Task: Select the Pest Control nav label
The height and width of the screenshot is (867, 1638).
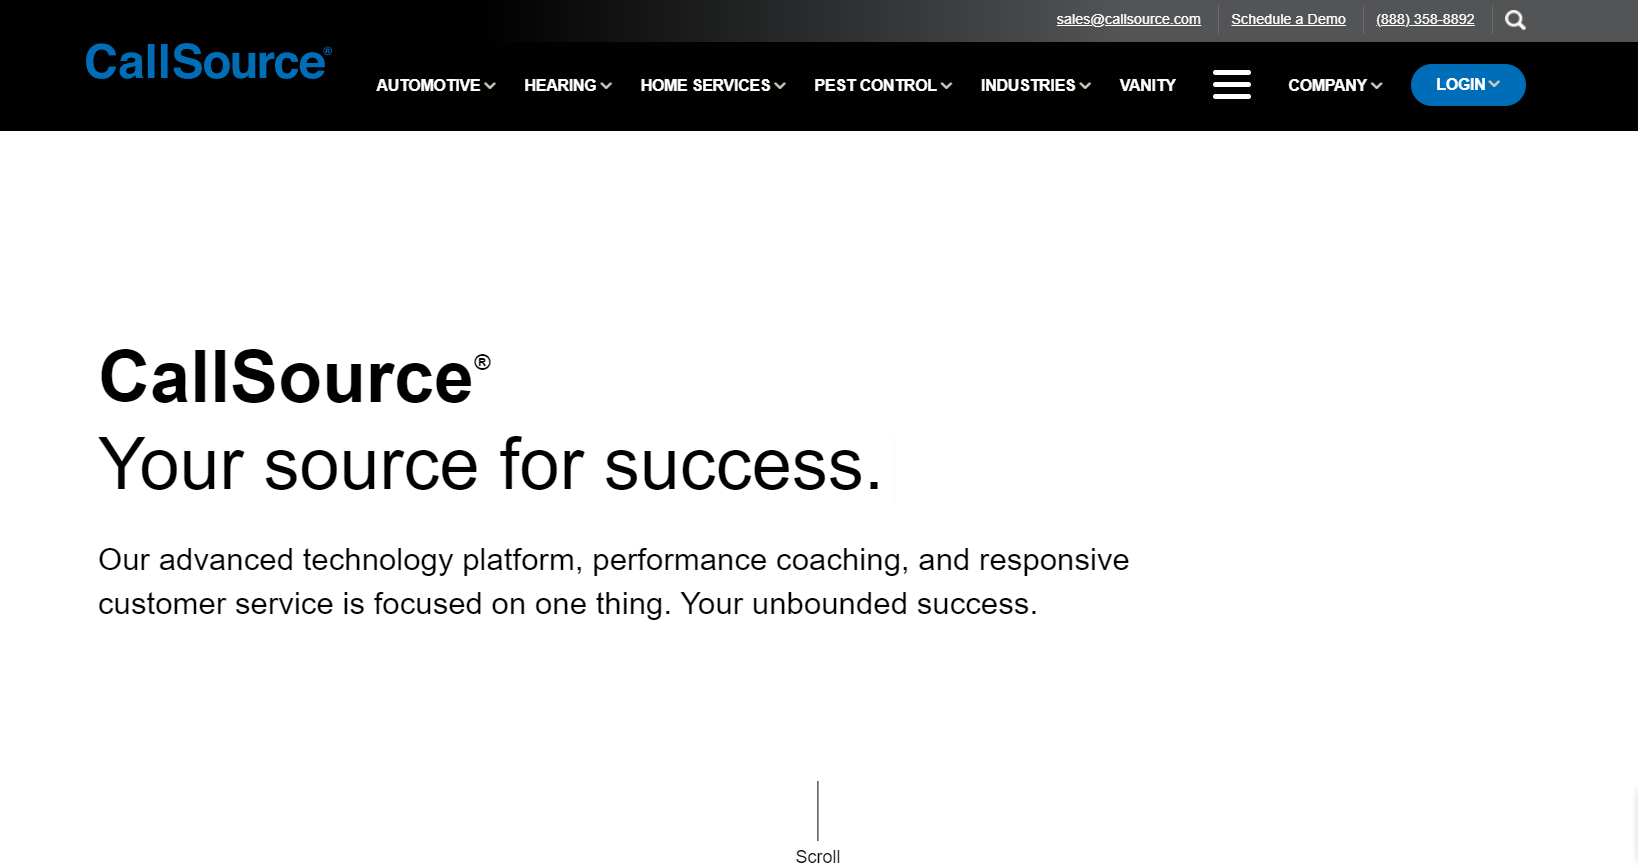Action: tap(875, 85)
